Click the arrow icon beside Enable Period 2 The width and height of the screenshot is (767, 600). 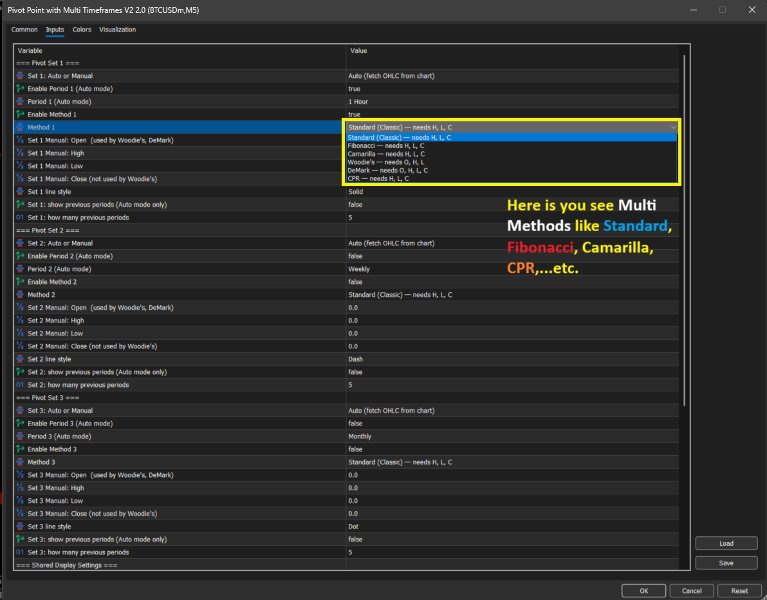pyautogui.click(x=20, y=256)
